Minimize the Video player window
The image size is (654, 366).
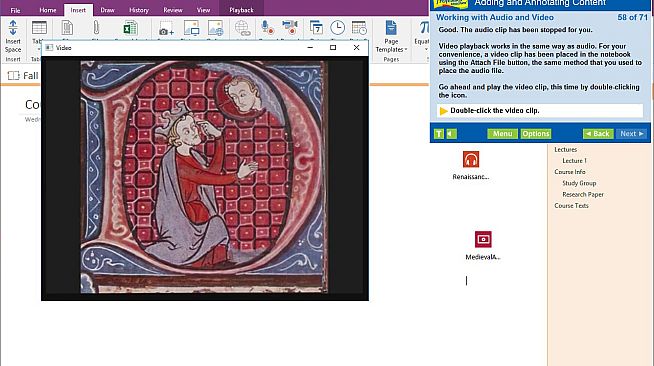tap(310, 48)
